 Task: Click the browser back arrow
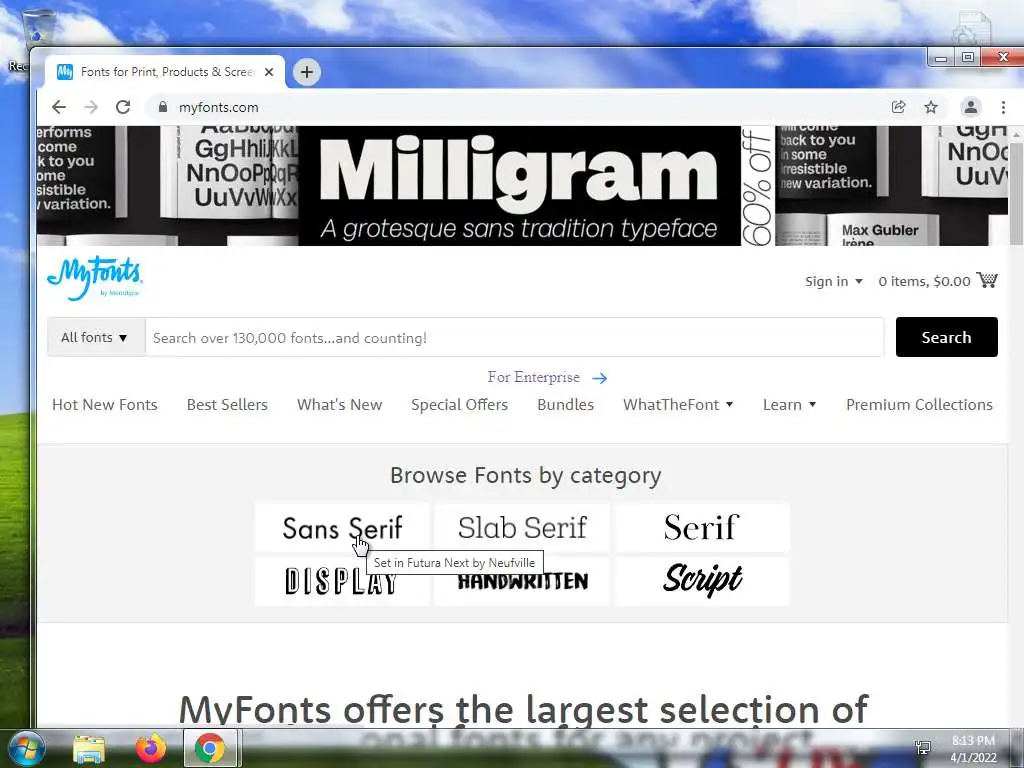pos(59,107)
